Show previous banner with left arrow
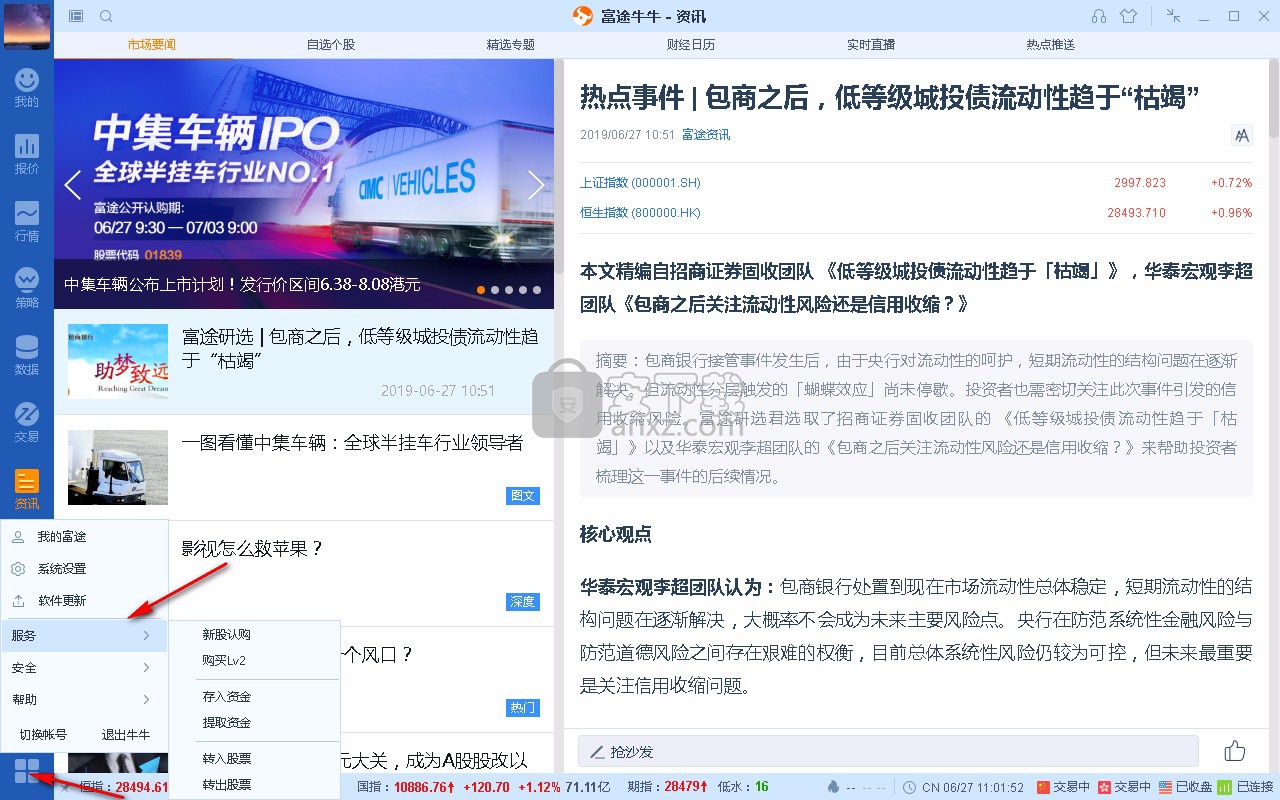 [72, 185]
